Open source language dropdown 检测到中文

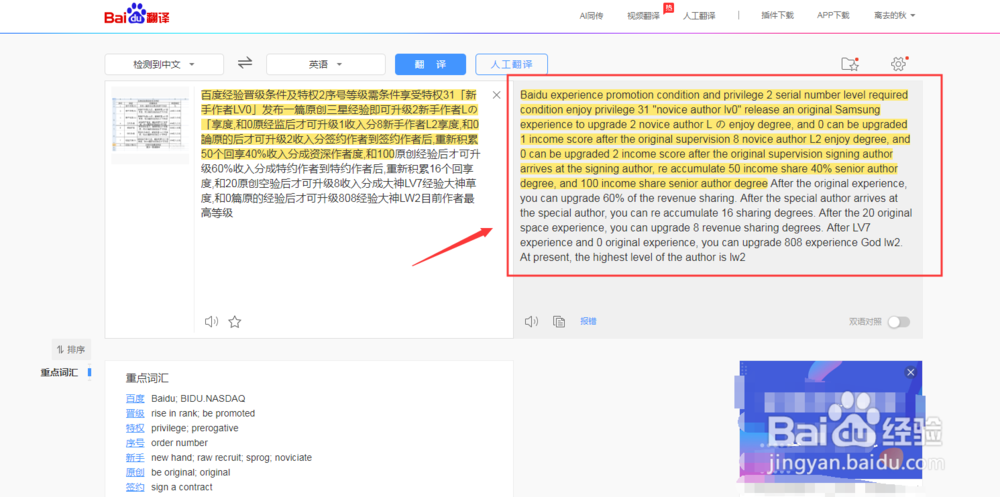(x=164, y=64)
